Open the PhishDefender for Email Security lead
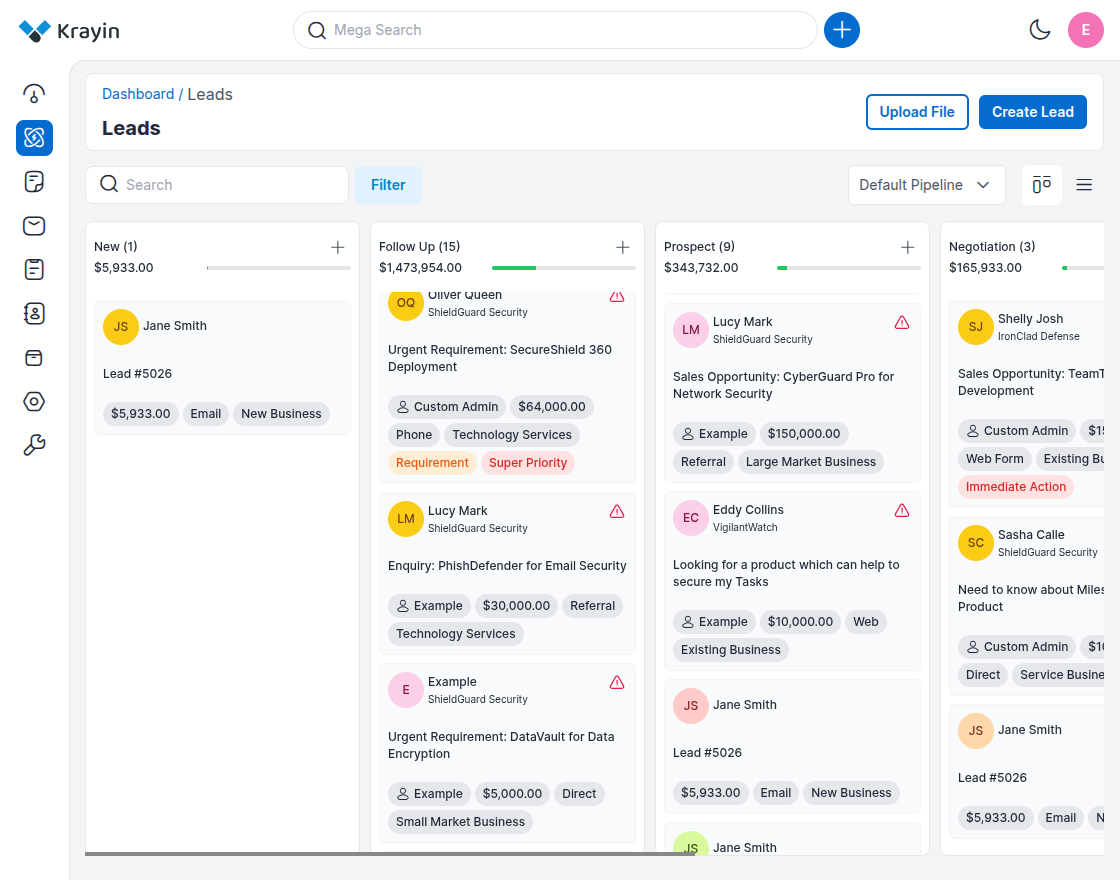Image resolution: width=1120 pixels, height=880 pixels. 507,566
